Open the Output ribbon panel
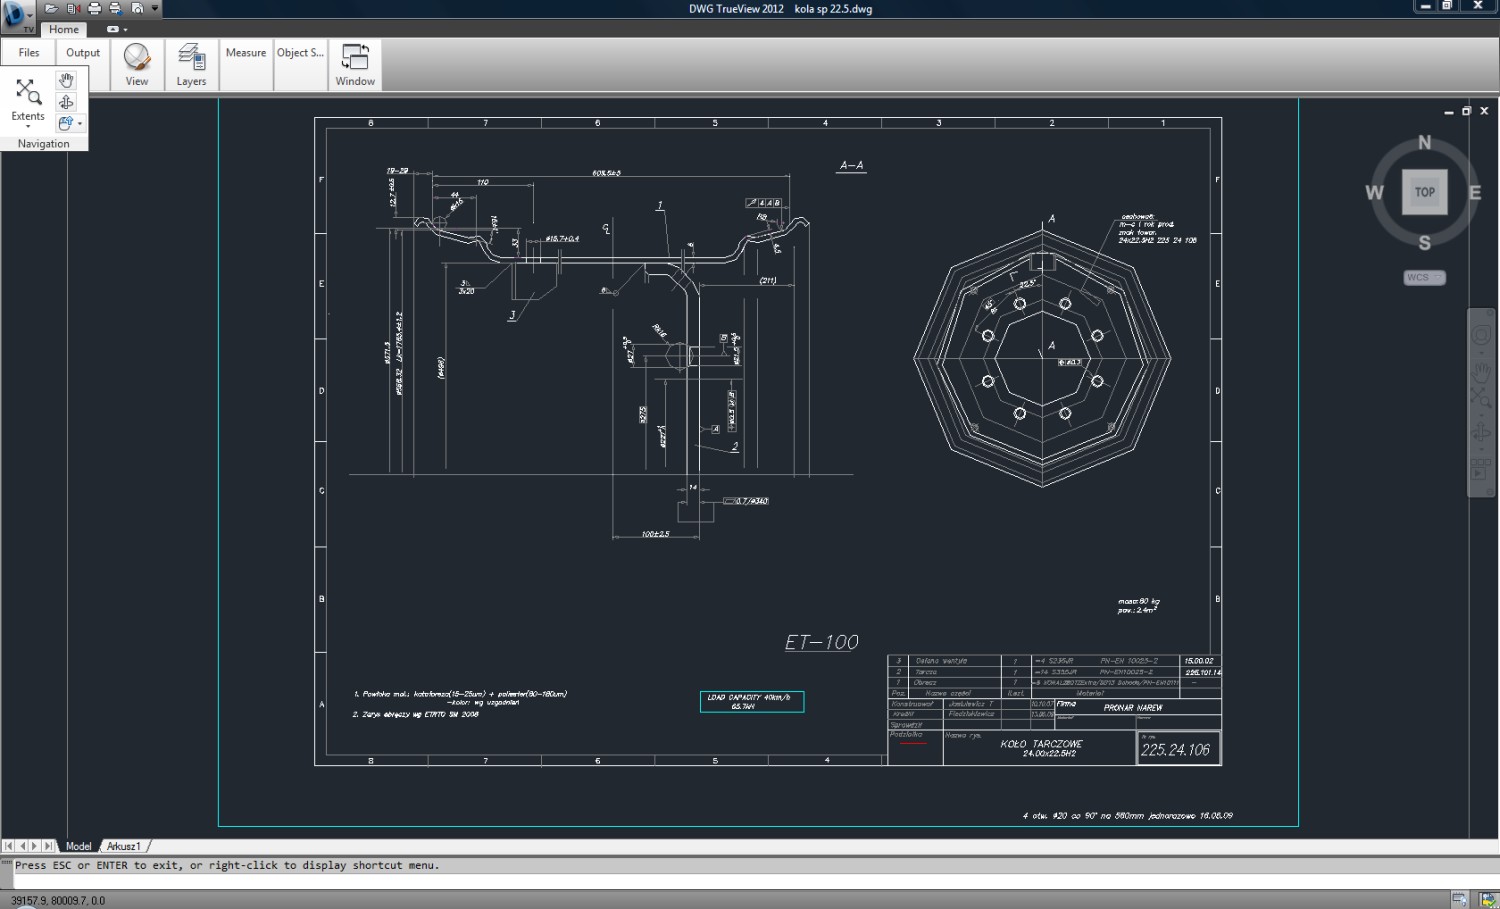The width and height of the screenshot is (1500, 909). point(83,53)
